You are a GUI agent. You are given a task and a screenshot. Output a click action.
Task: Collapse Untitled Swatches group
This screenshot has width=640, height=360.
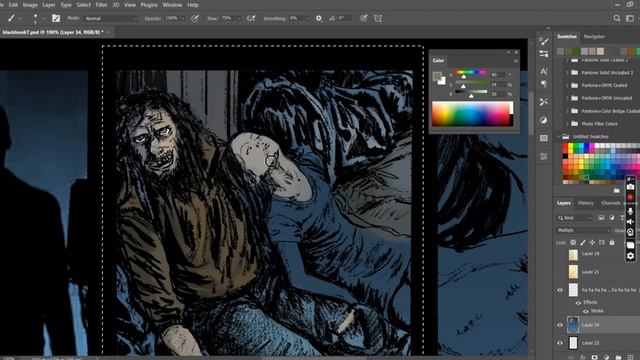click(x=559, y=136)
